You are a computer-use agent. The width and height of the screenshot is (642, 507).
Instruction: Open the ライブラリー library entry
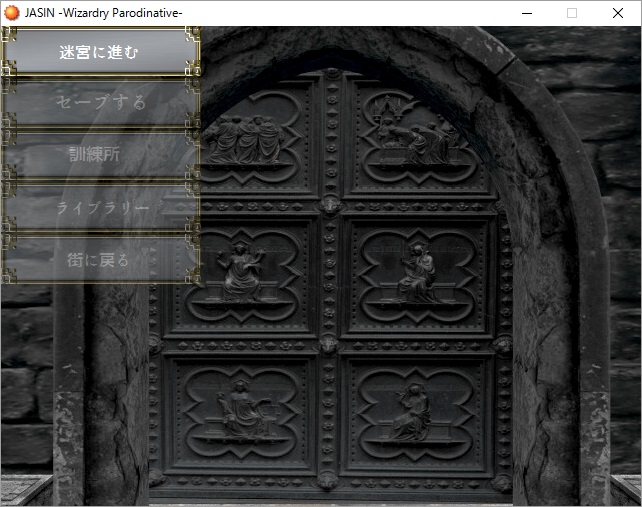101,207
